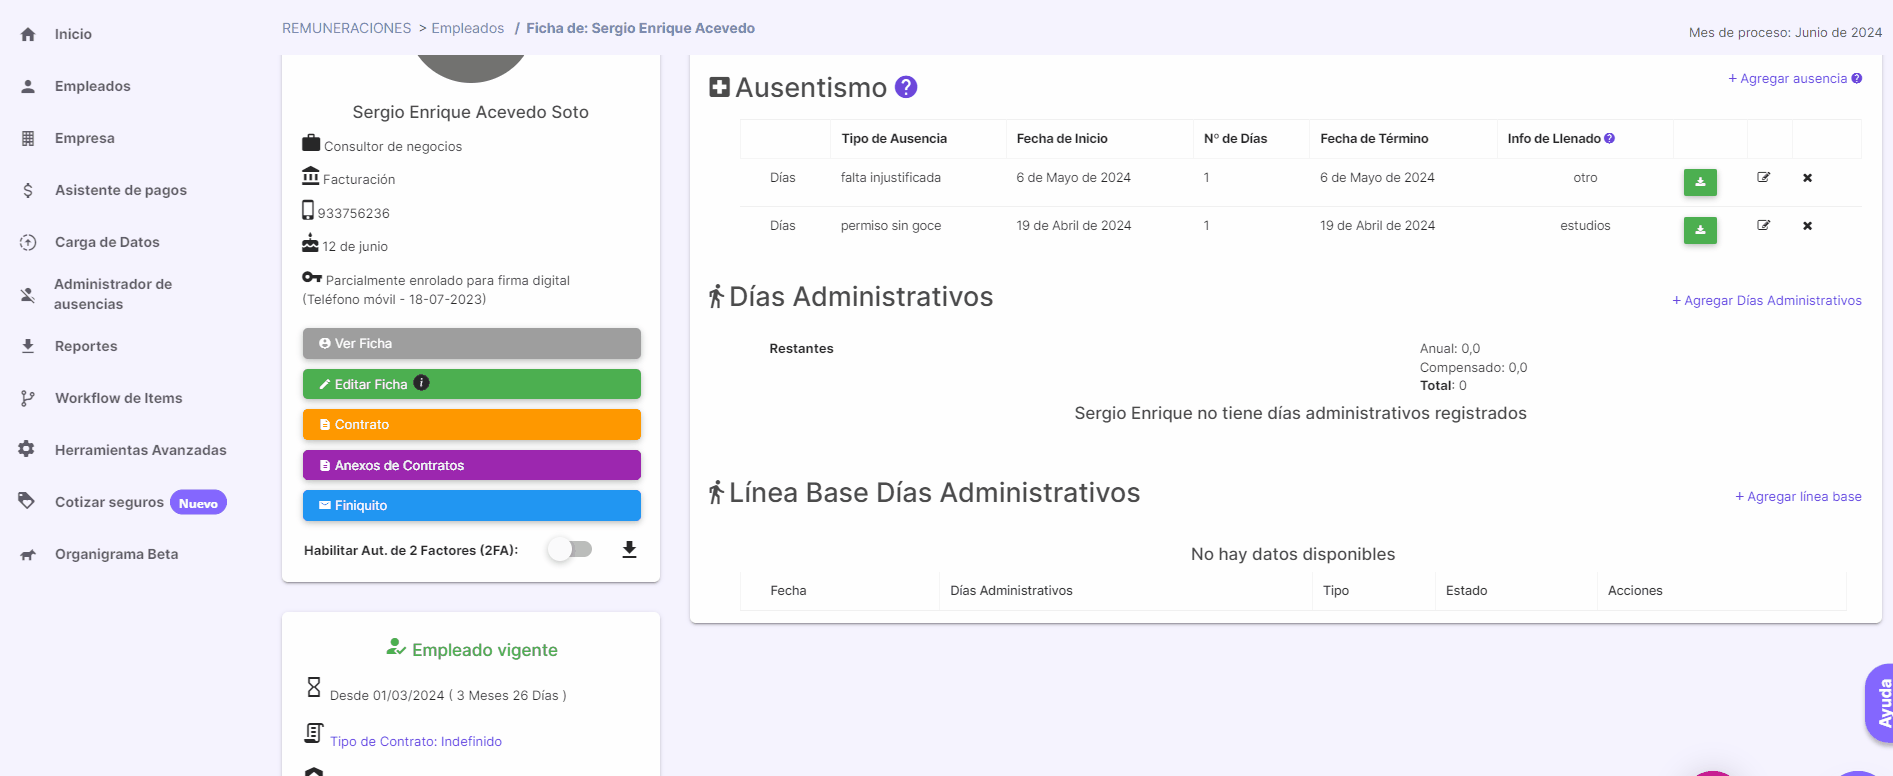Download the falta injustificada absence document
The height and width of the screenshot is (776, 1893).
coord(1700,182)
